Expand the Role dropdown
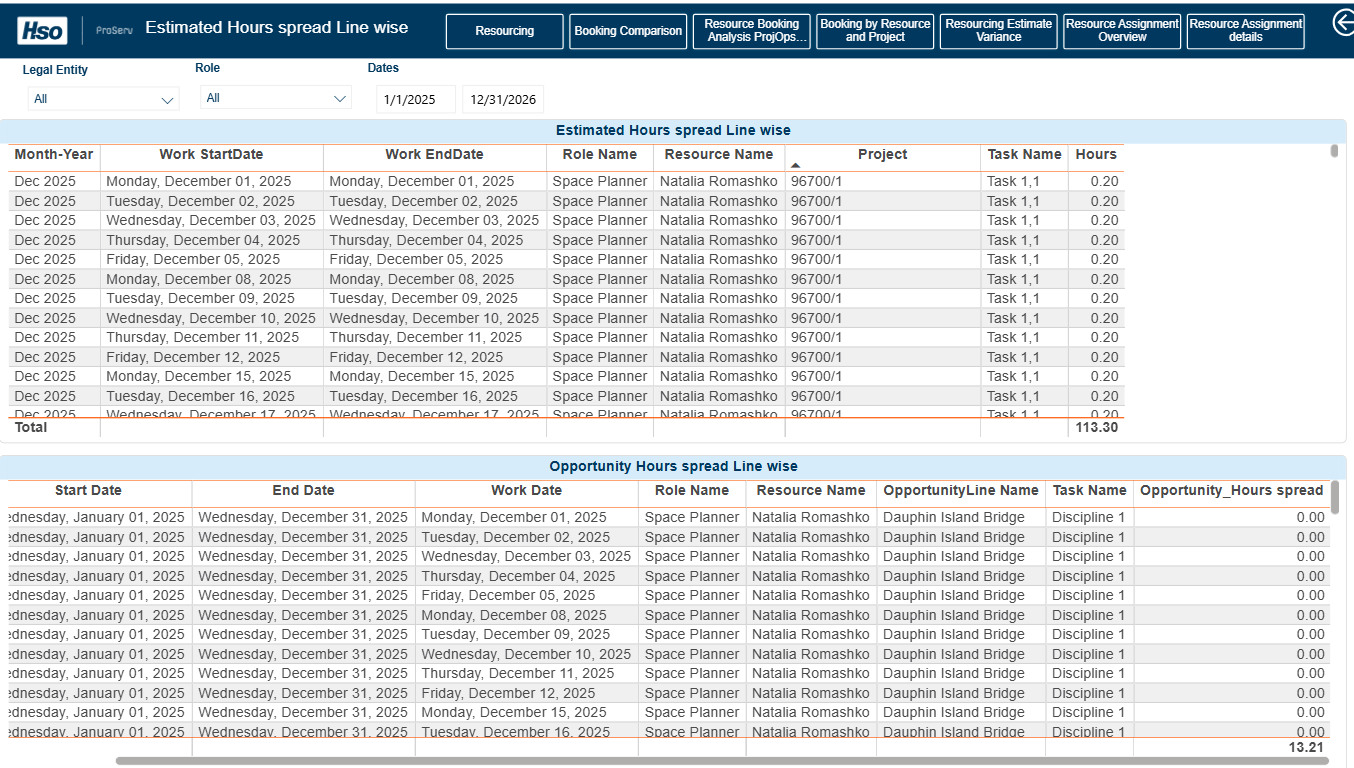The width and height of the screenshot is (1354, 768). click(275, 98)
